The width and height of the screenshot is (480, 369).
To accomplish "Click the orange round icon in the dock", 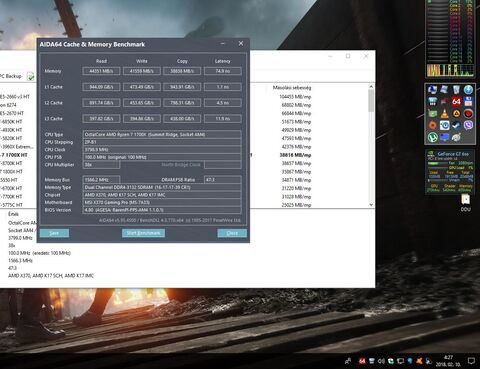I will click(x=433, y=125).
